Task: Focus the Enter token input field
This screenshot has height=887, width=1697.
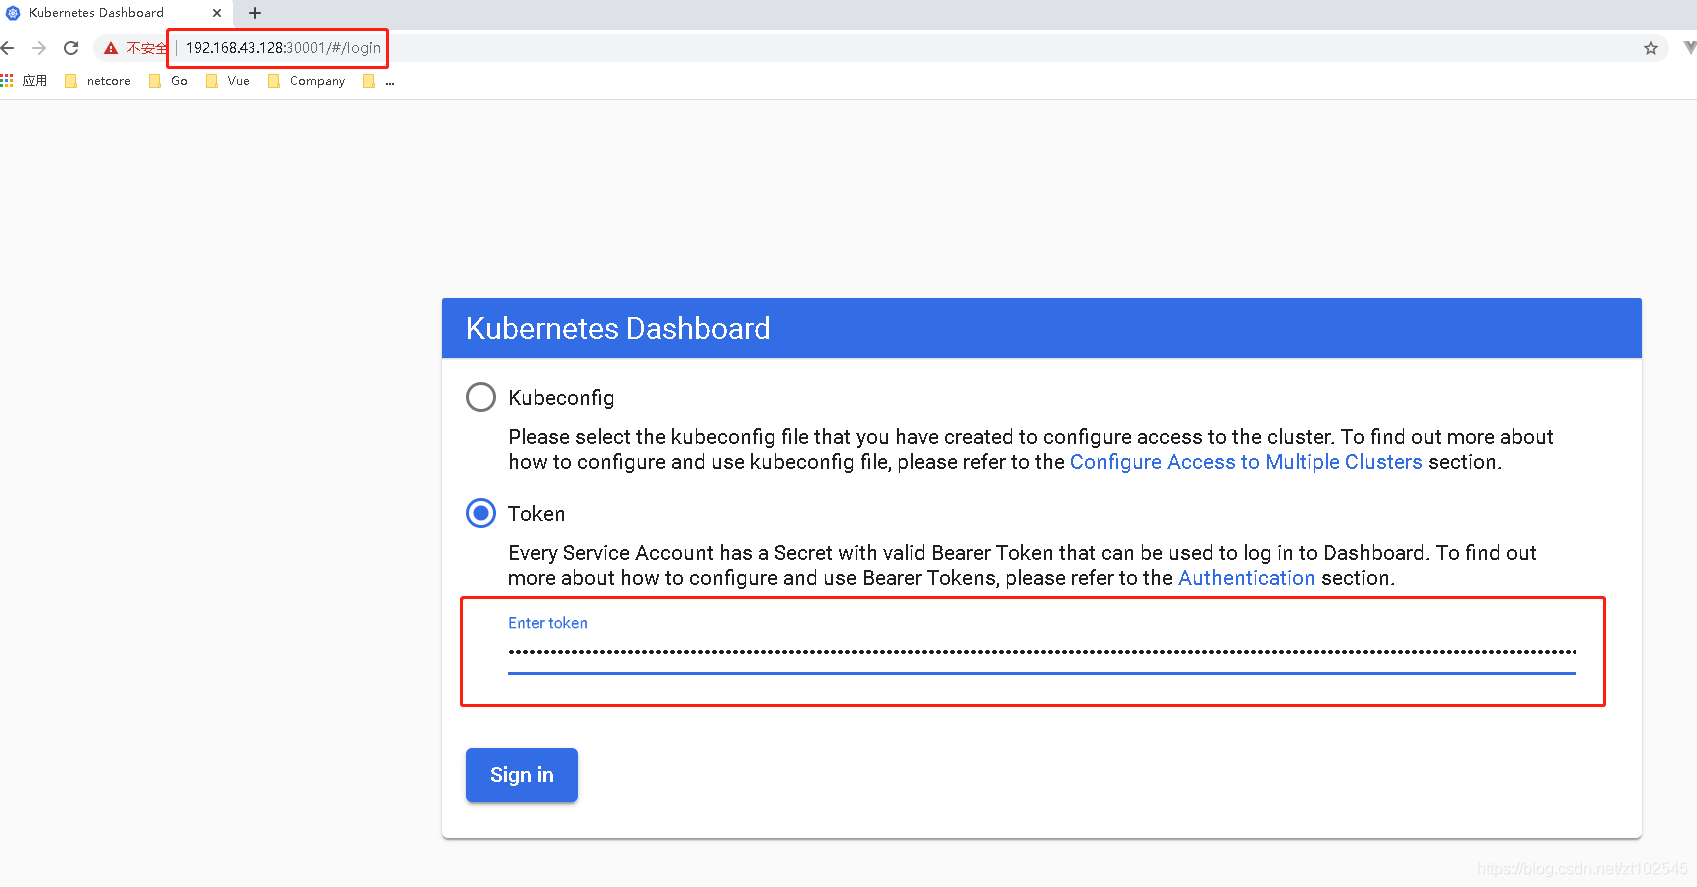Action: (x=1042, y=652)
